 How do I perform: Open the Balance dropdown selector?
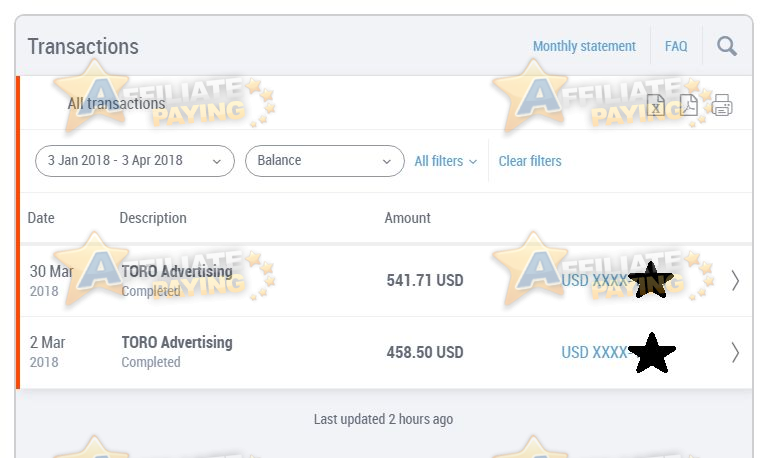click(325, 161)
